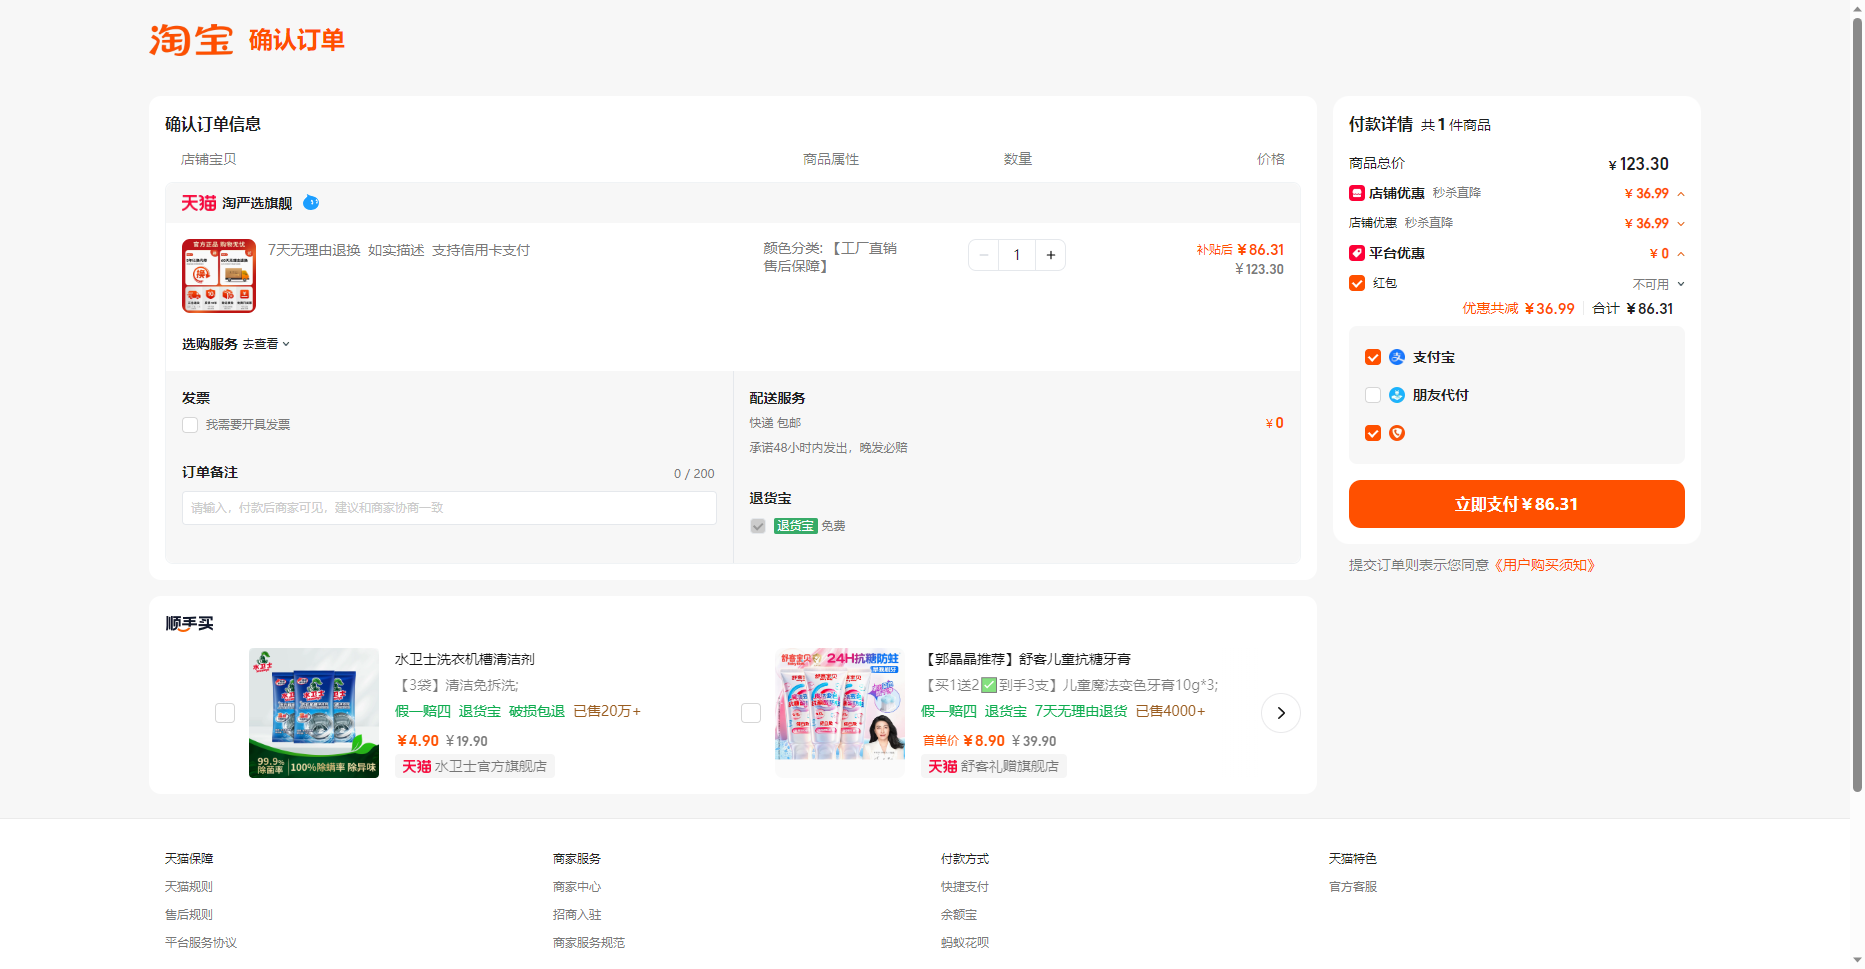Collapse the 店铺优惠 section with the red up arrow
Screen dimensions: 1865x969
pyautogui.click(x=1681, y=194)
